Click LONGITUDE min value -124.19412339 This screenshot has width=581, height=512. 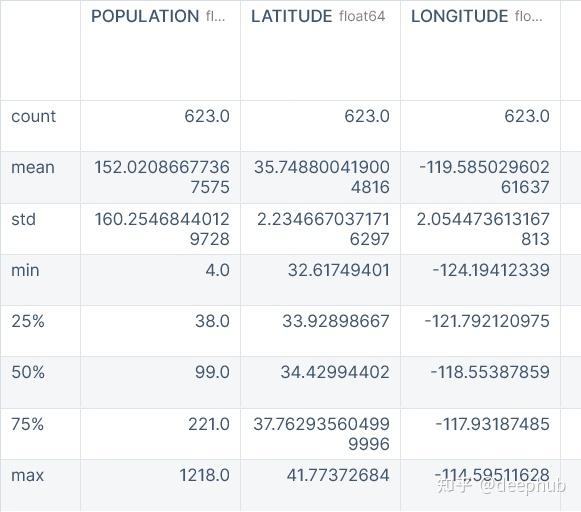pos(491,270)
